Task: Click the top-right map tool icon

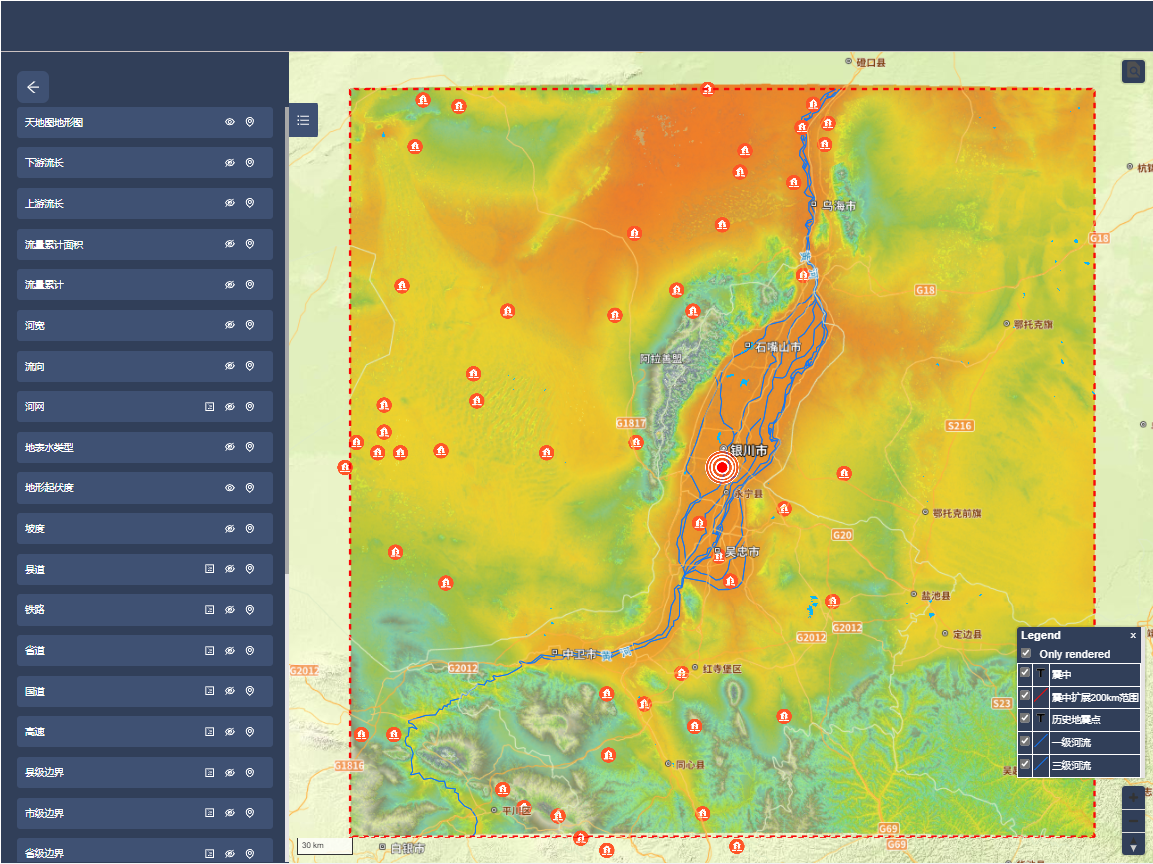Action: pos(1133,71)
